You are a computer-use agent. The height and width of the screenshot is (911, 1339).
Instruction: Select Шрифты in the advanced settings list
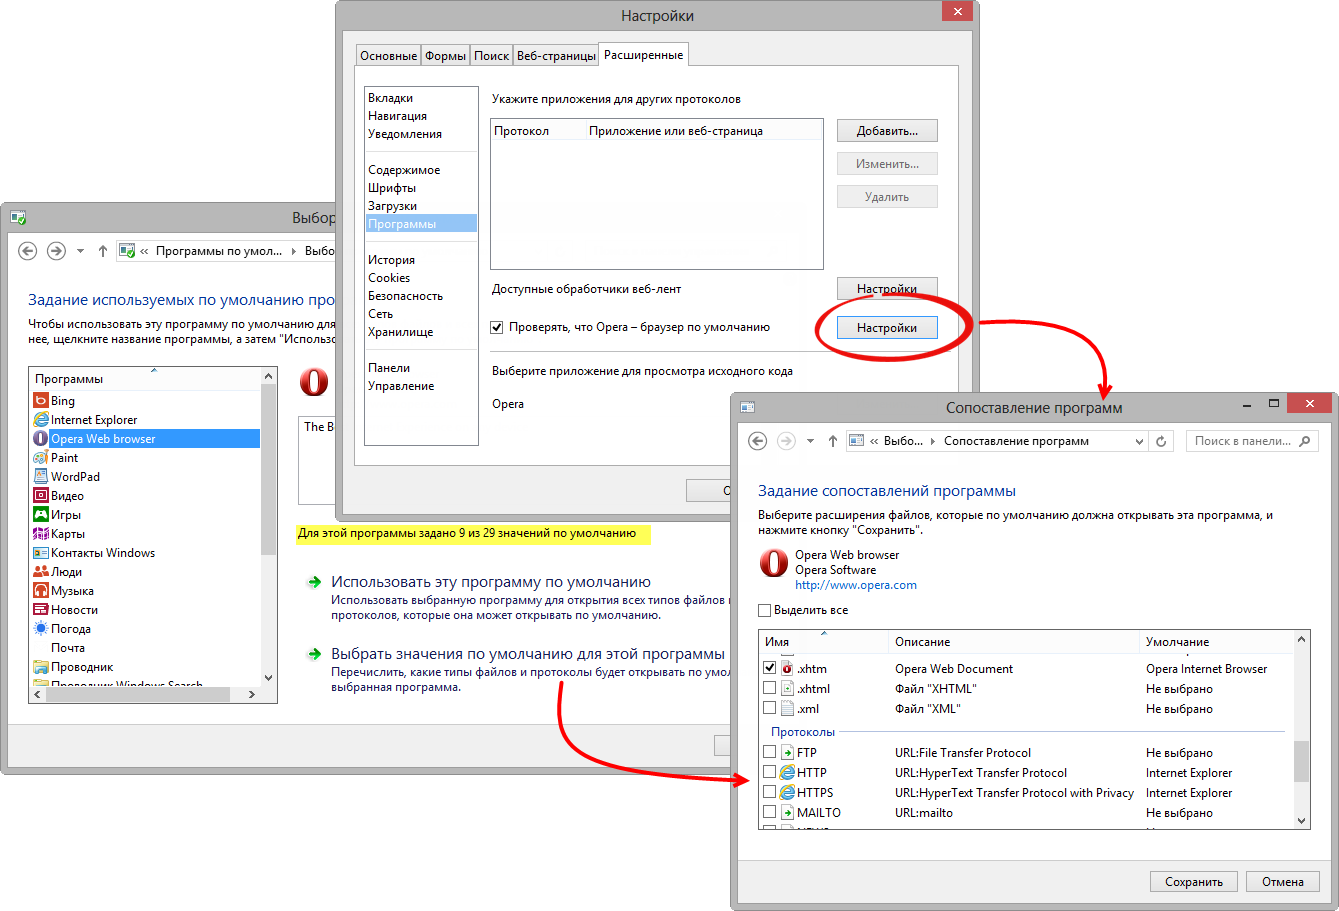(x=392, y=188)
